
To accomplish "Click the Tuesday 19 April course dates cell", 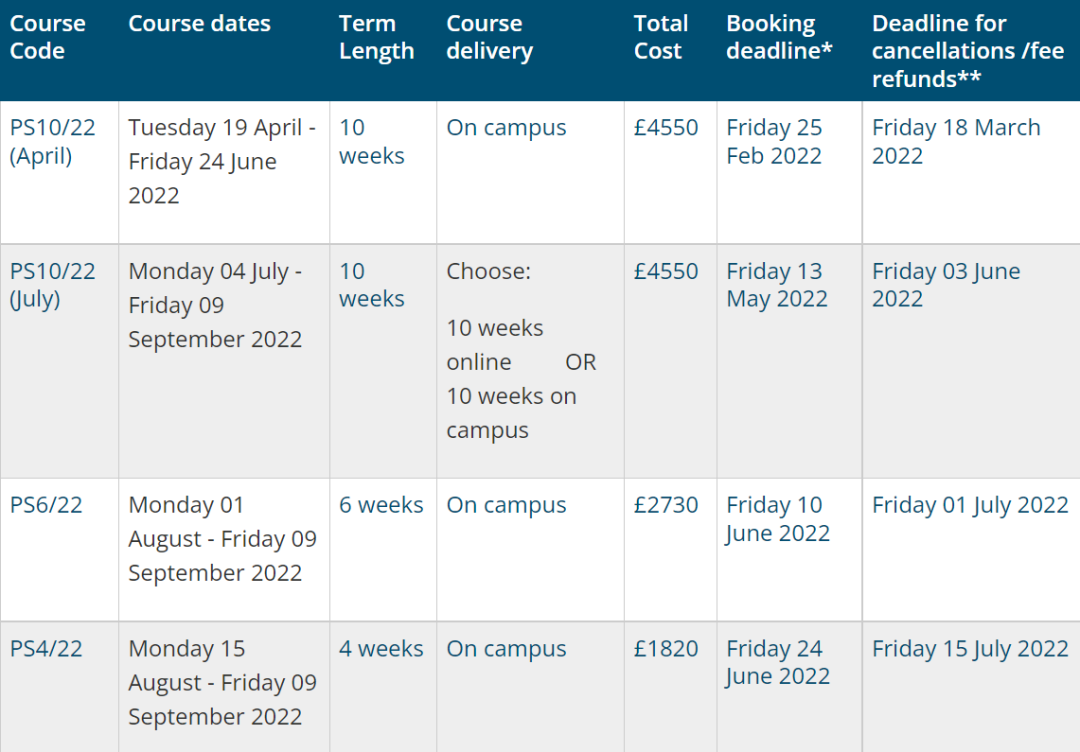I will [222, 161].
